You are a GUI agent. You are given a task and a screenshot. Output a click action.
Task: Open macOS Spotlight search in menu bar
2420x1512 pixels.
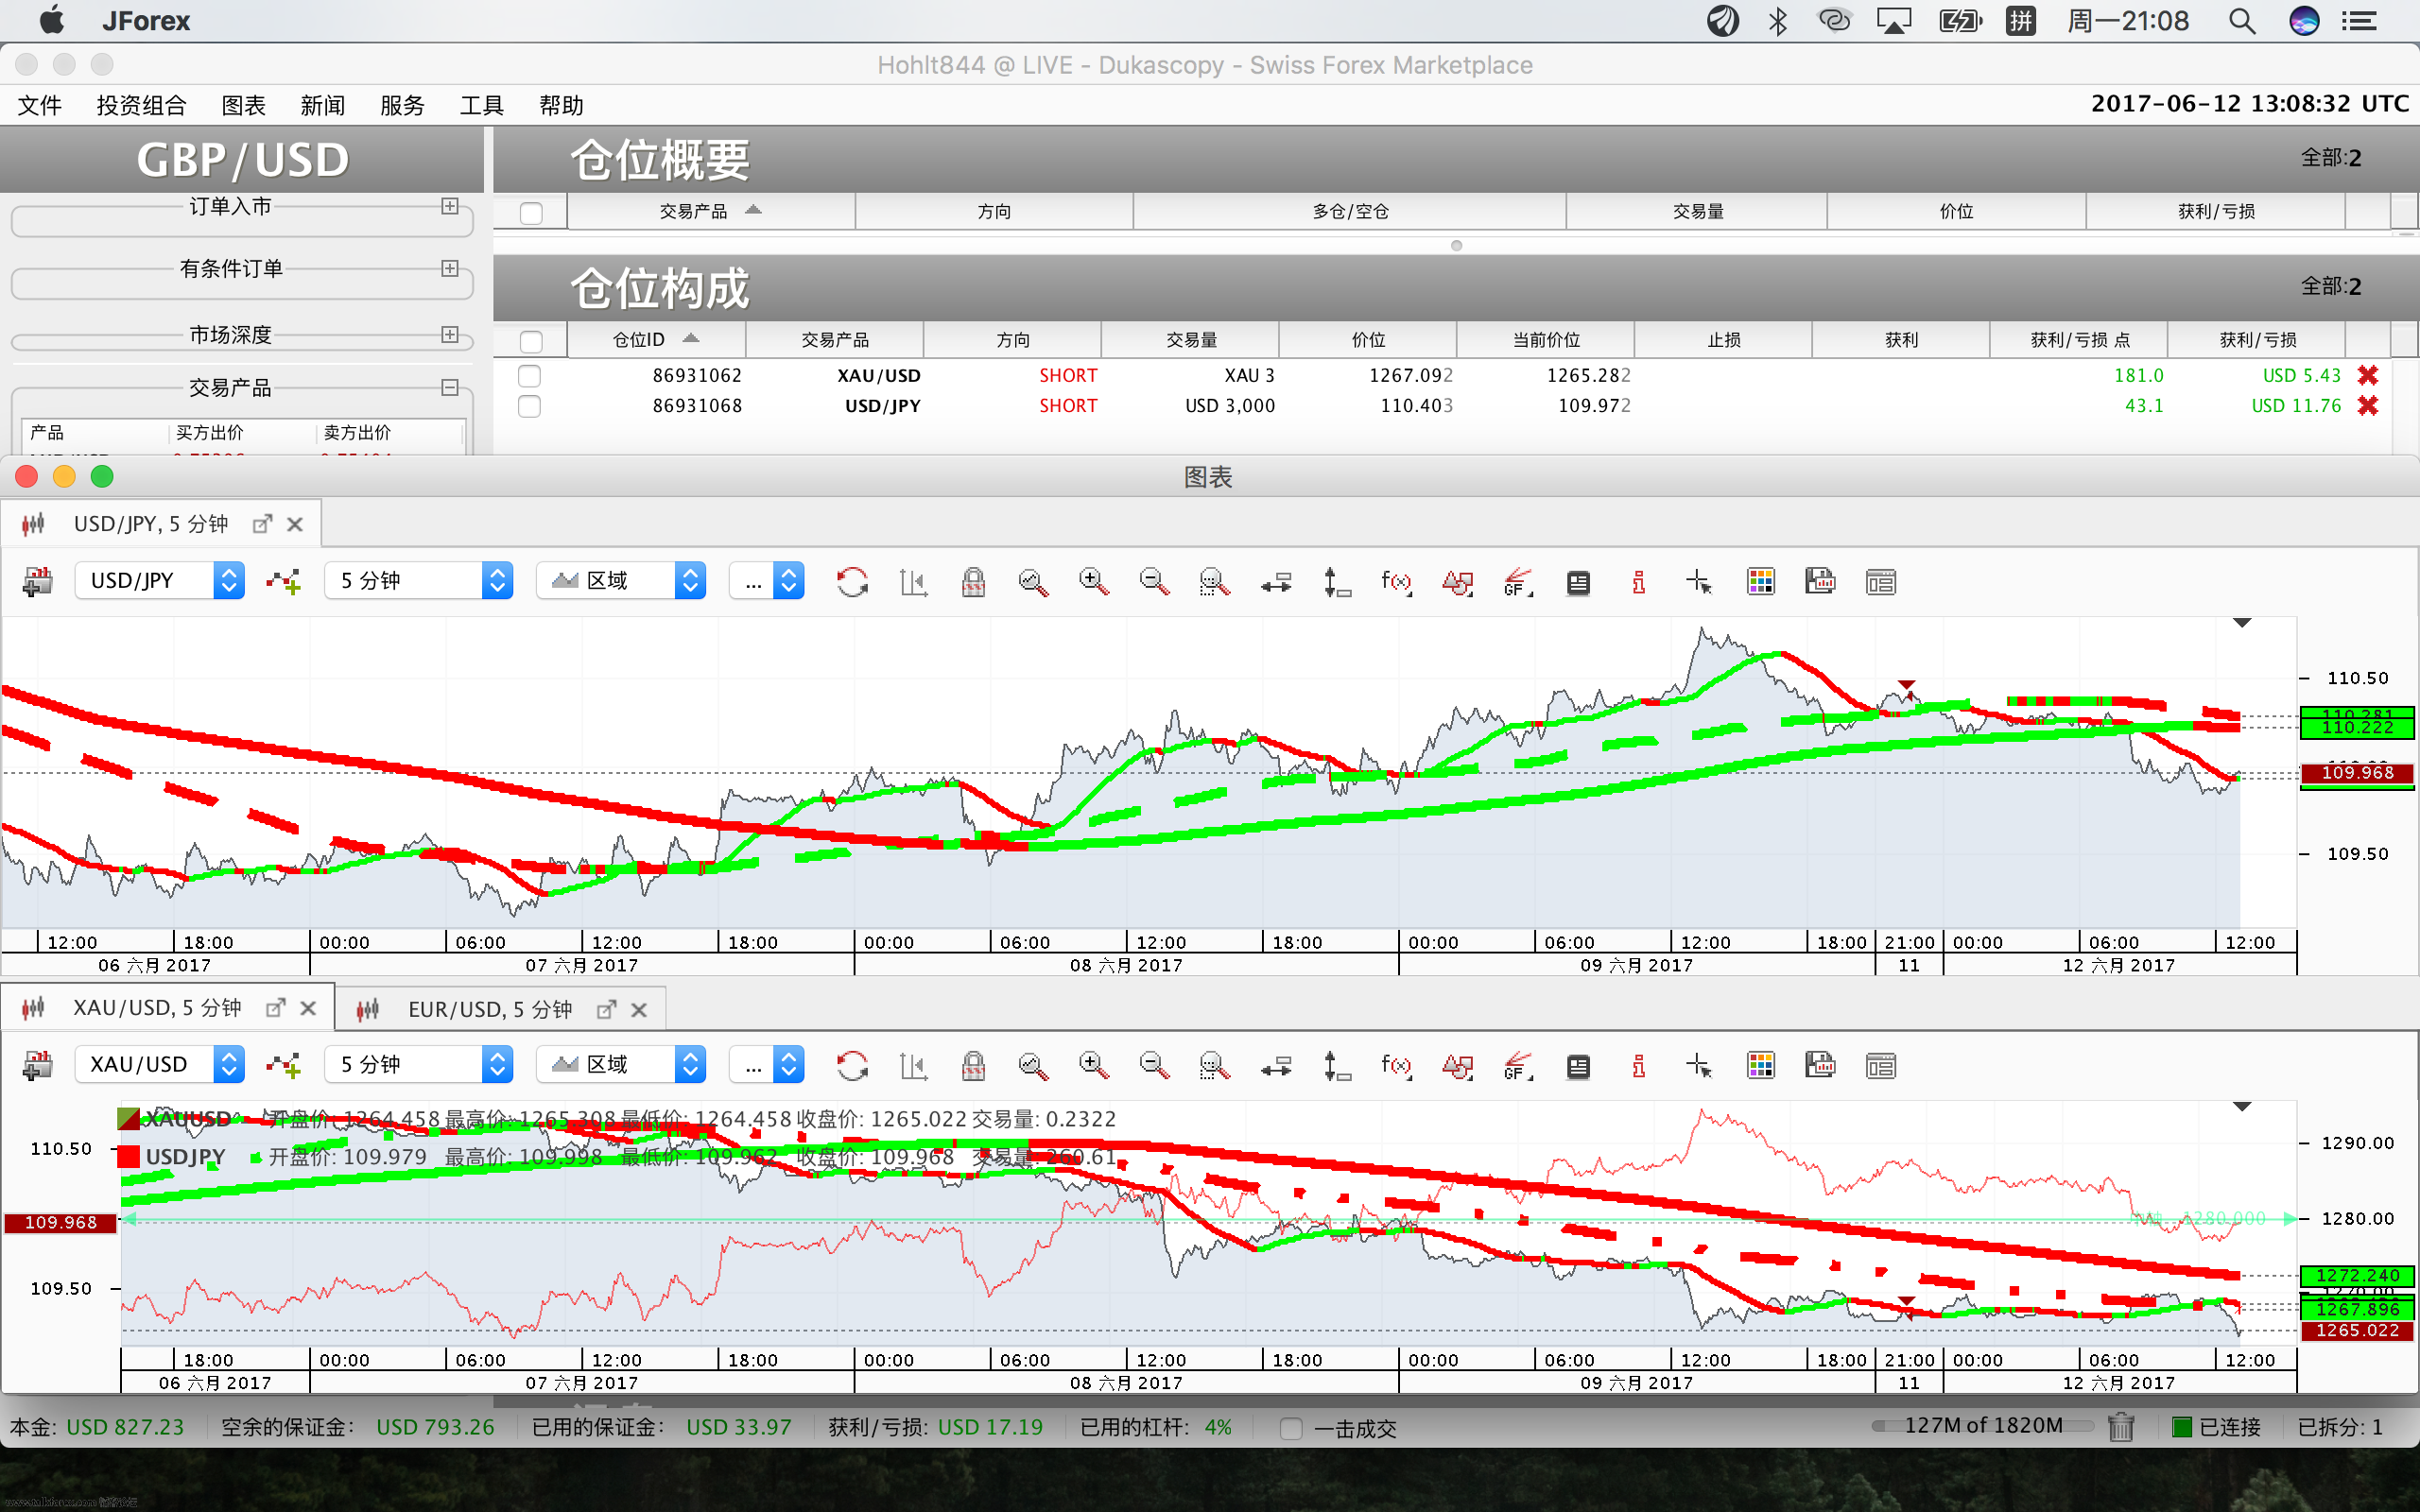[2242, 21]
